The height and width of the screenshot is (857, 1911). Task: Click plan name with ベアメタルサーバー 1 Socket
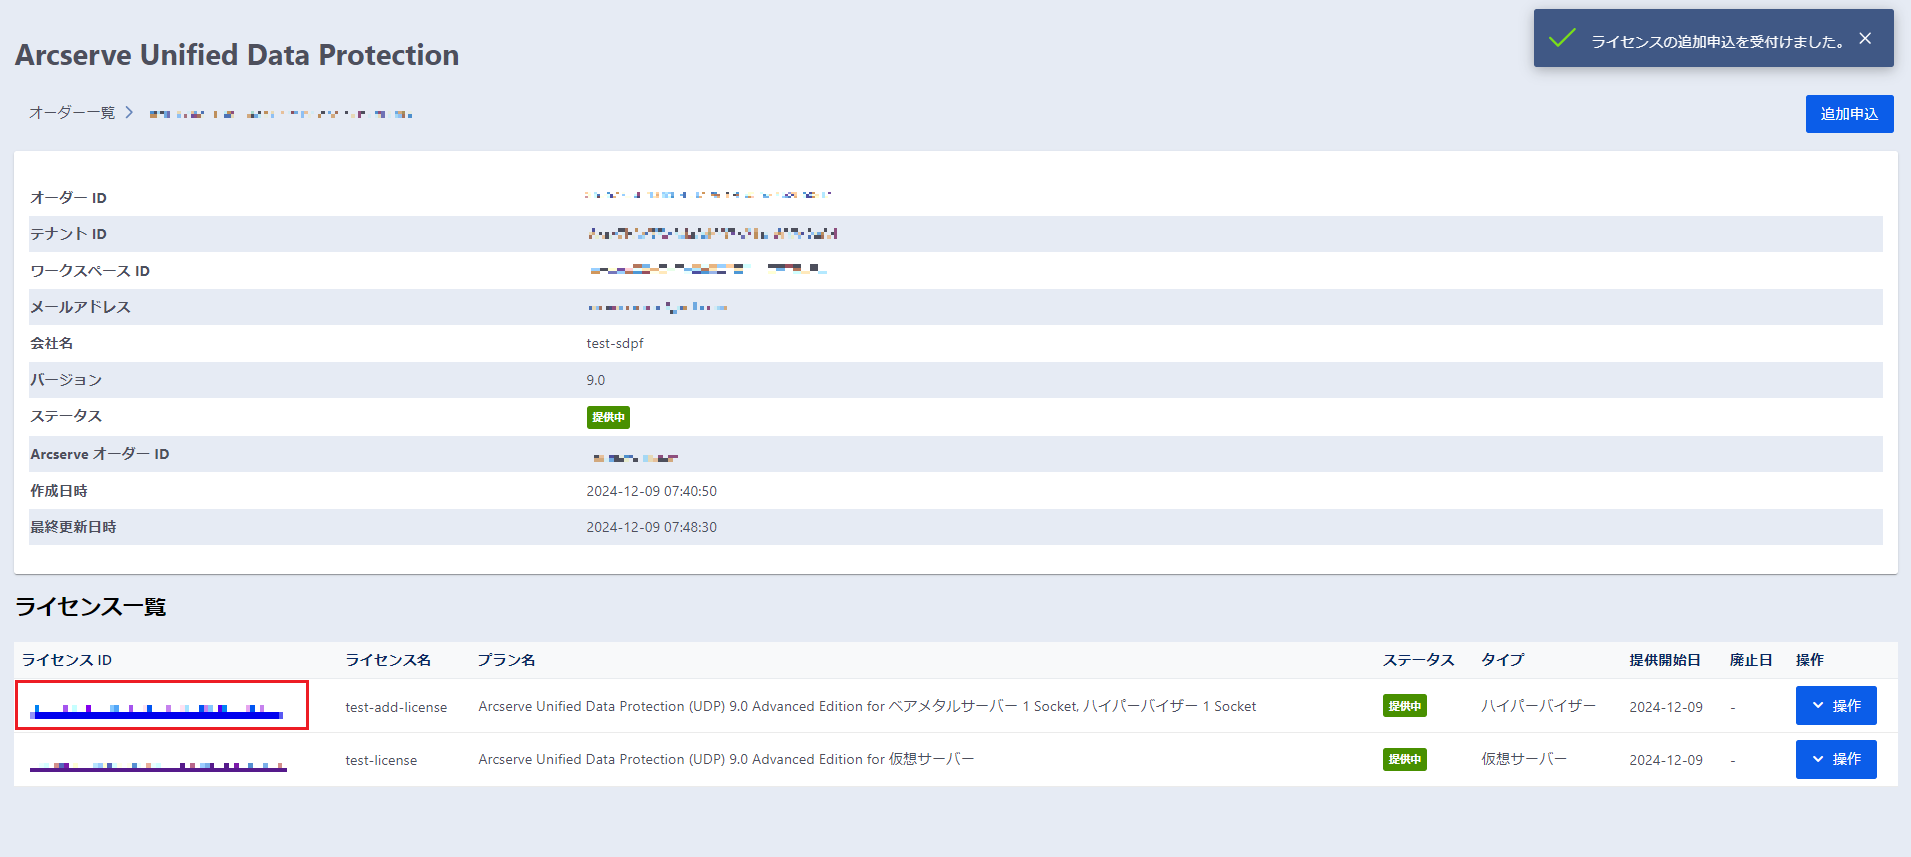(x=867, y=706)
